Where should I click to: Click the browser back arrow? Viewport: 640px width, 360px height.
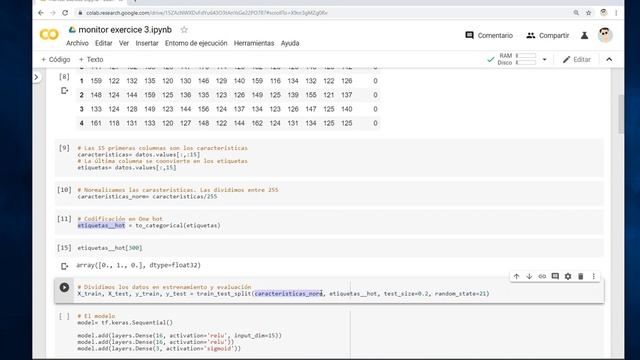(41, 13)
